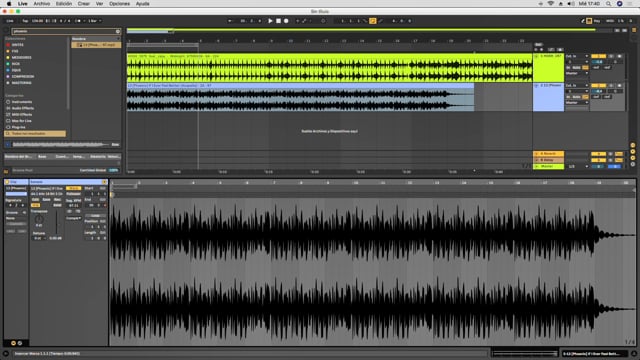Open the Archivo menu

pyautogui.click(x=42, y=4)
